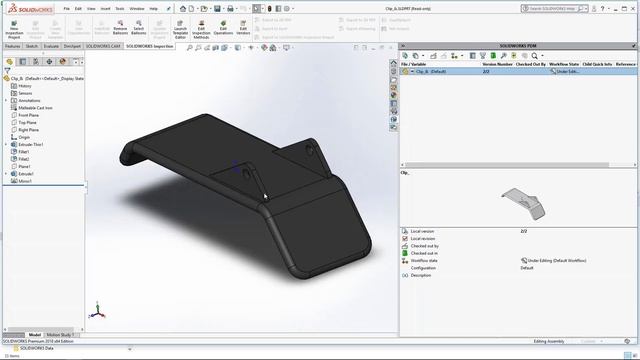Click the task pane Appearances icon
This screenshot has height=360, width=640.
[x=393, y=95]
